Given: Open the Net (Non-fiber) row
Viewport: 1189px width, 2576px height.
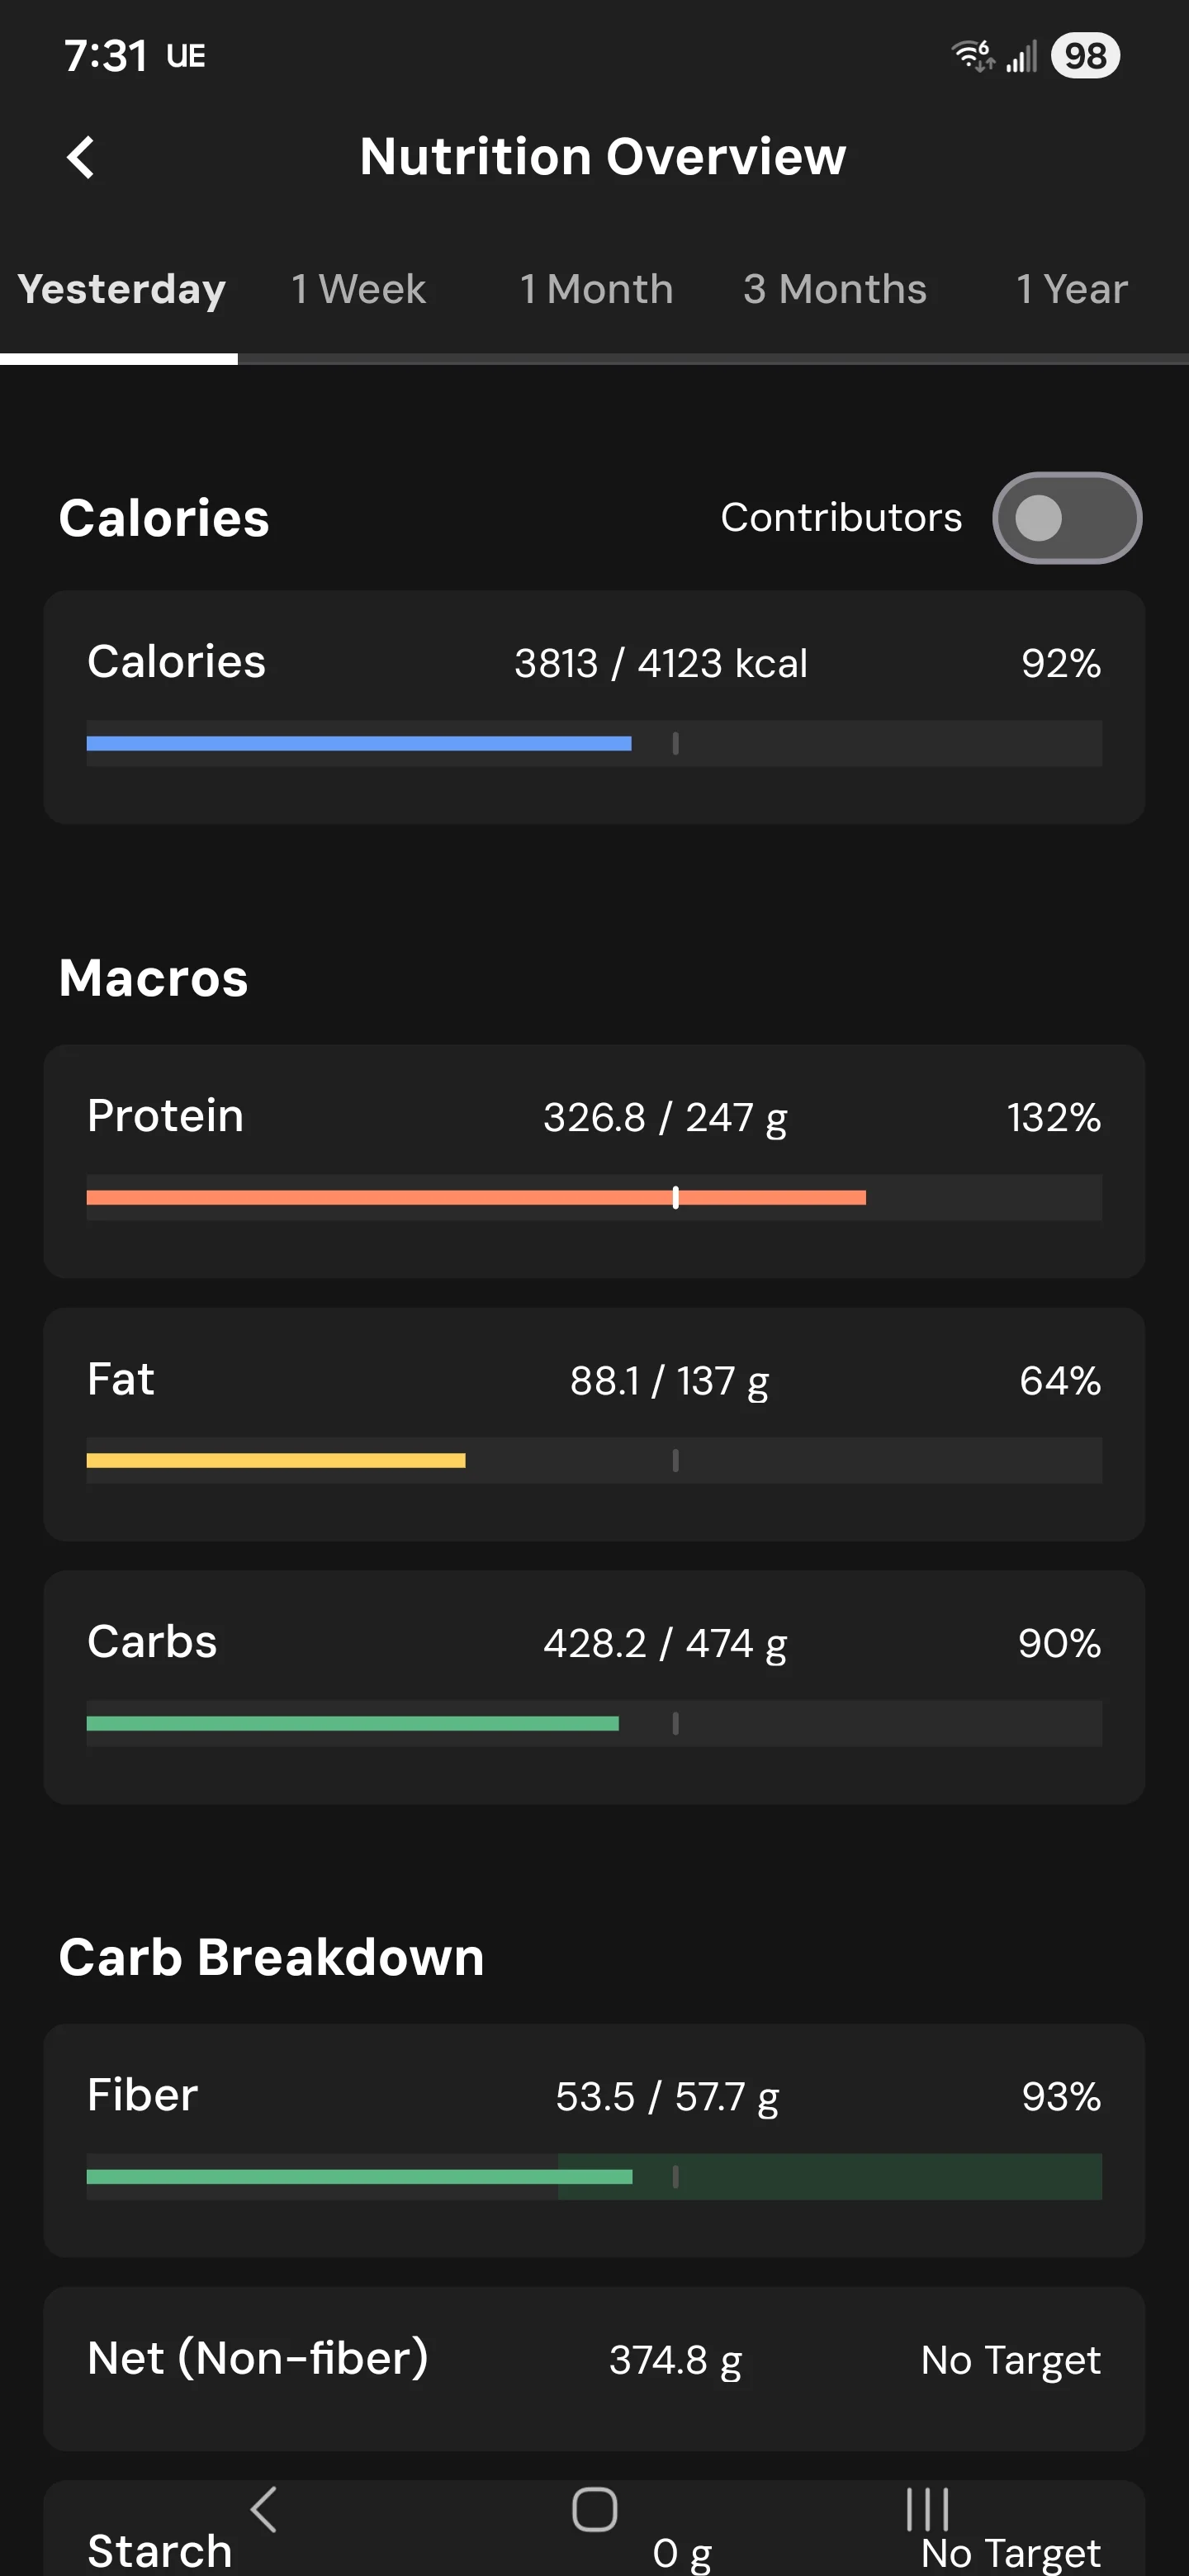Looking at the screenshot, I should pos(594,2368).
